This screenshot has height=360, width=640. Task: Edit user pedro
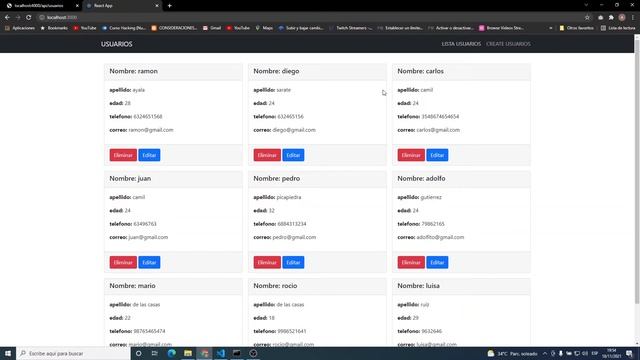(293, 262)
